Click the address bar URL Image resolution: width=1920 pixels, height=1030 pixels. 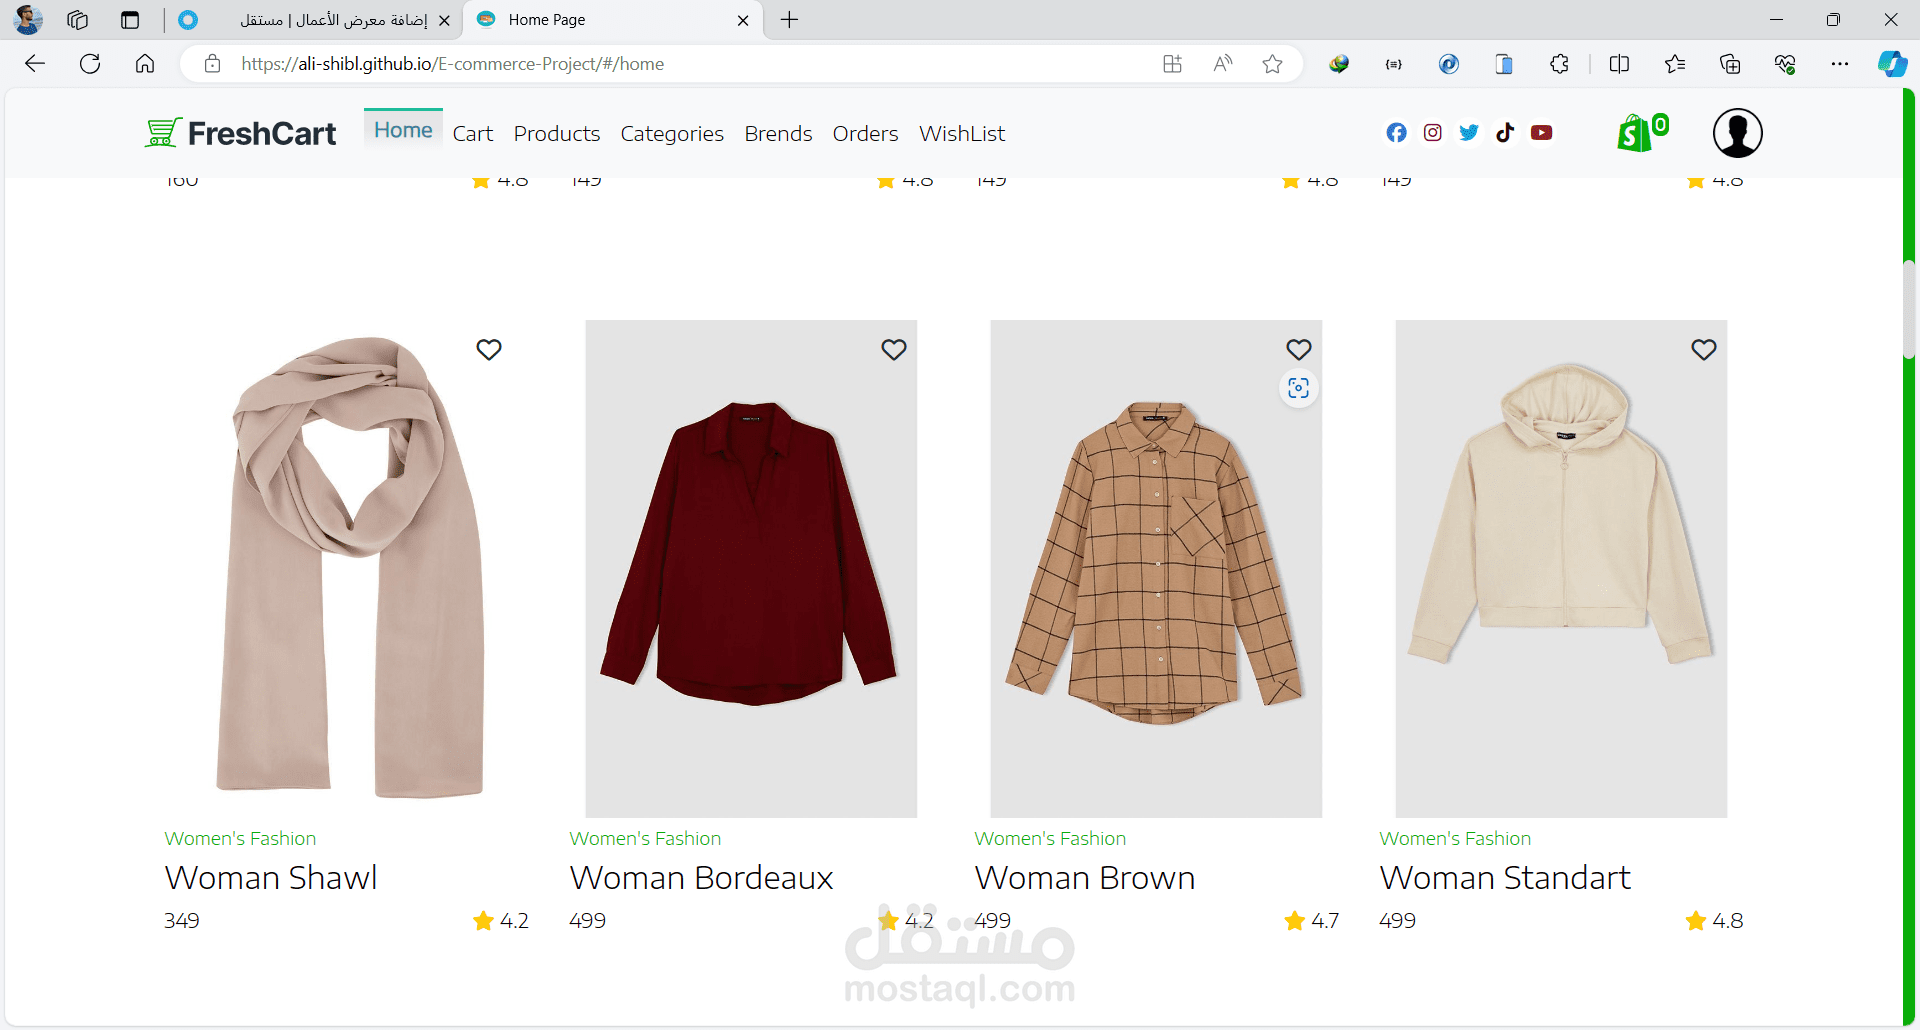point(453,64)
